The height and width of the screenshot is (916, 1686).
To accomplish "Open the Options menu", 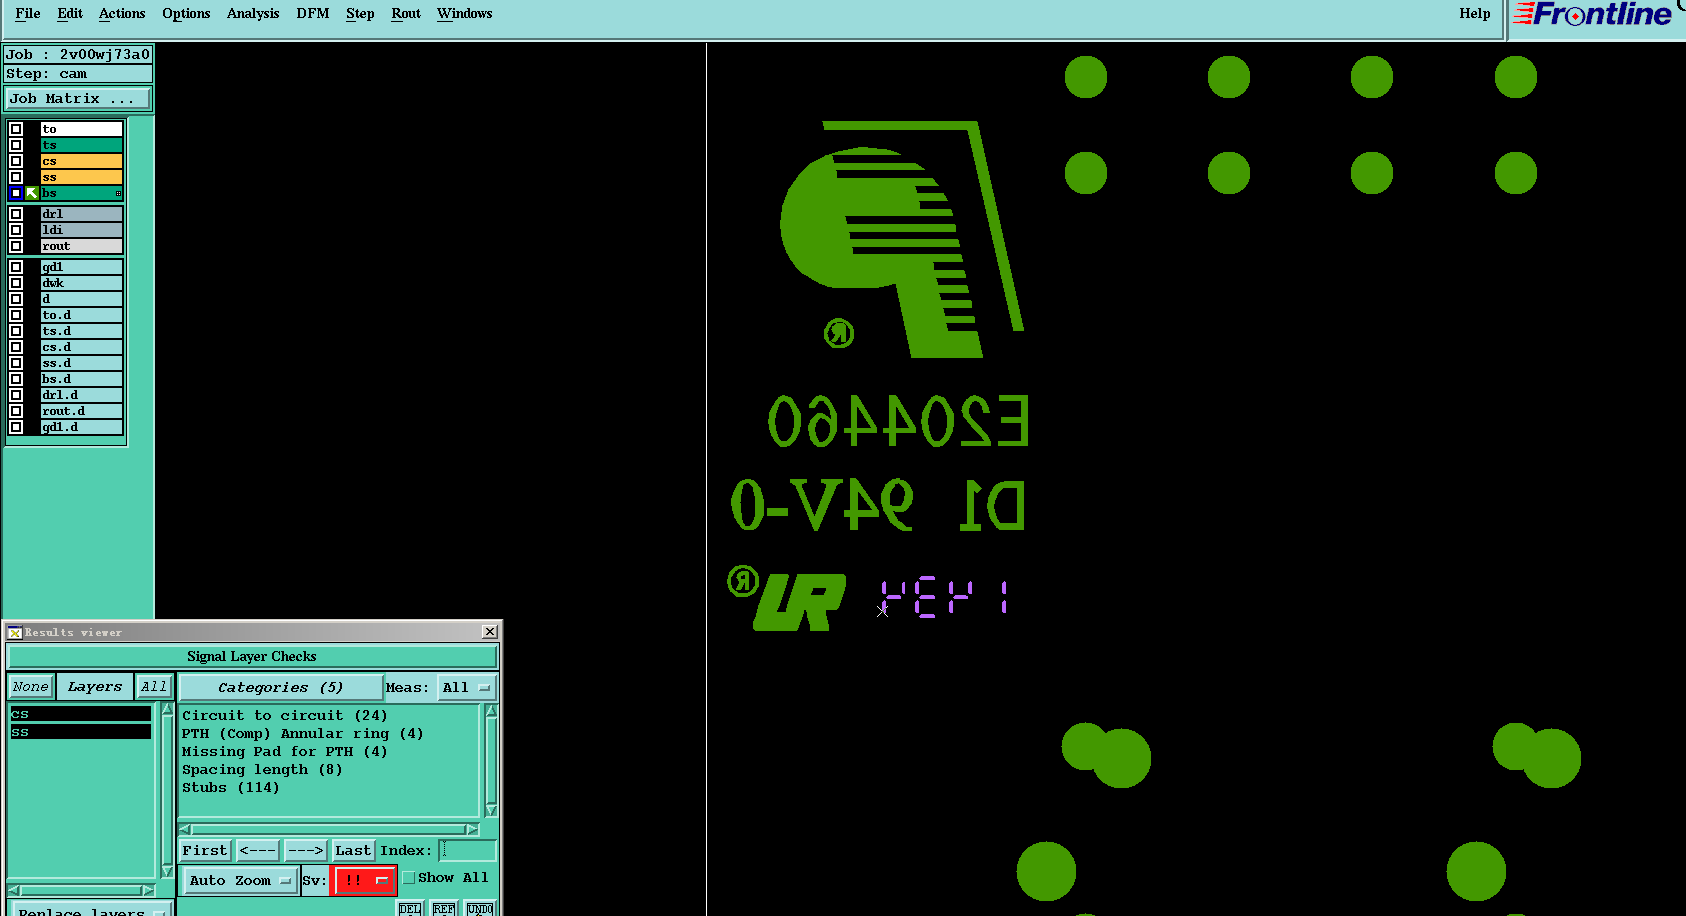I will pyautogui.click(x=186, y=14).
